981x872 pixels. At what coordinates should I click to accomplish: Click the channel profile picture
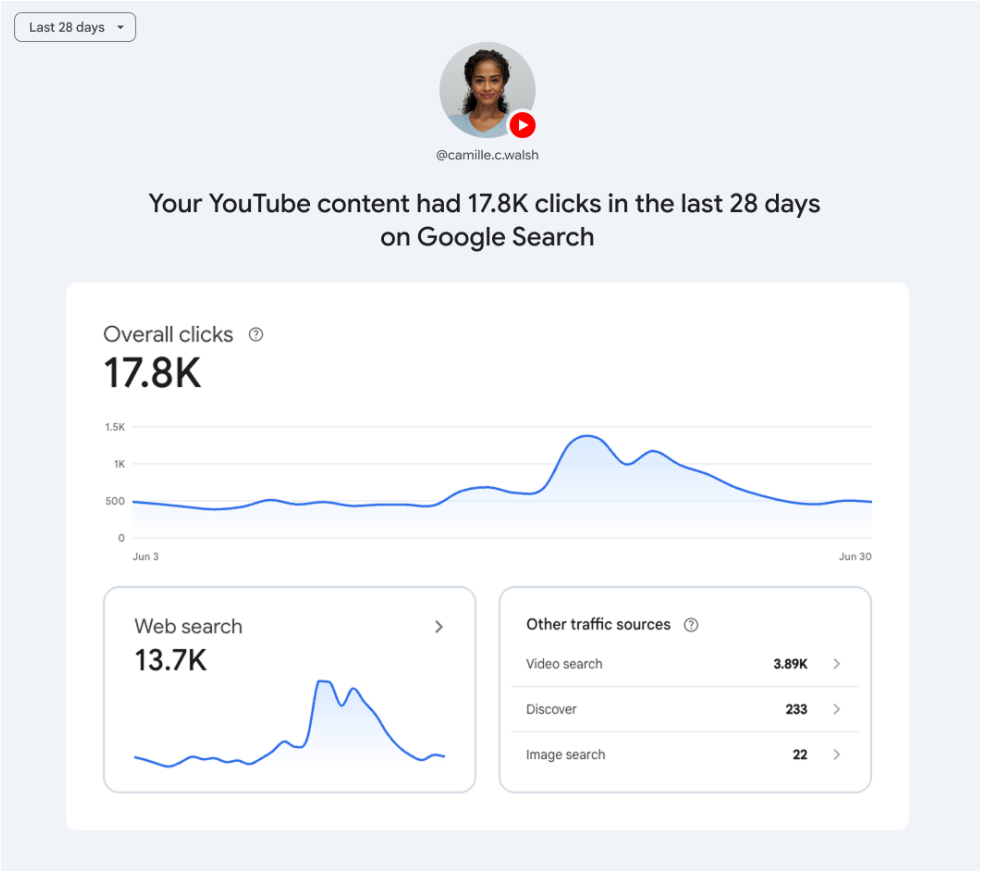487,90
